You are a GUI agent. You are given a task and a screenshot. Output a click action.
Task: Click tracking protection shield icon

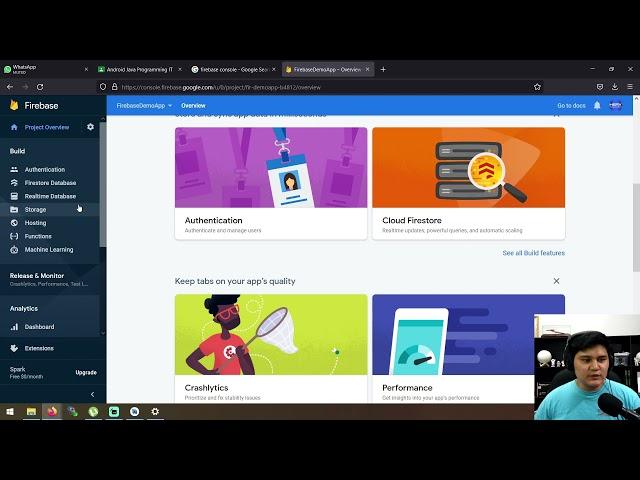(x=103, y=87)
